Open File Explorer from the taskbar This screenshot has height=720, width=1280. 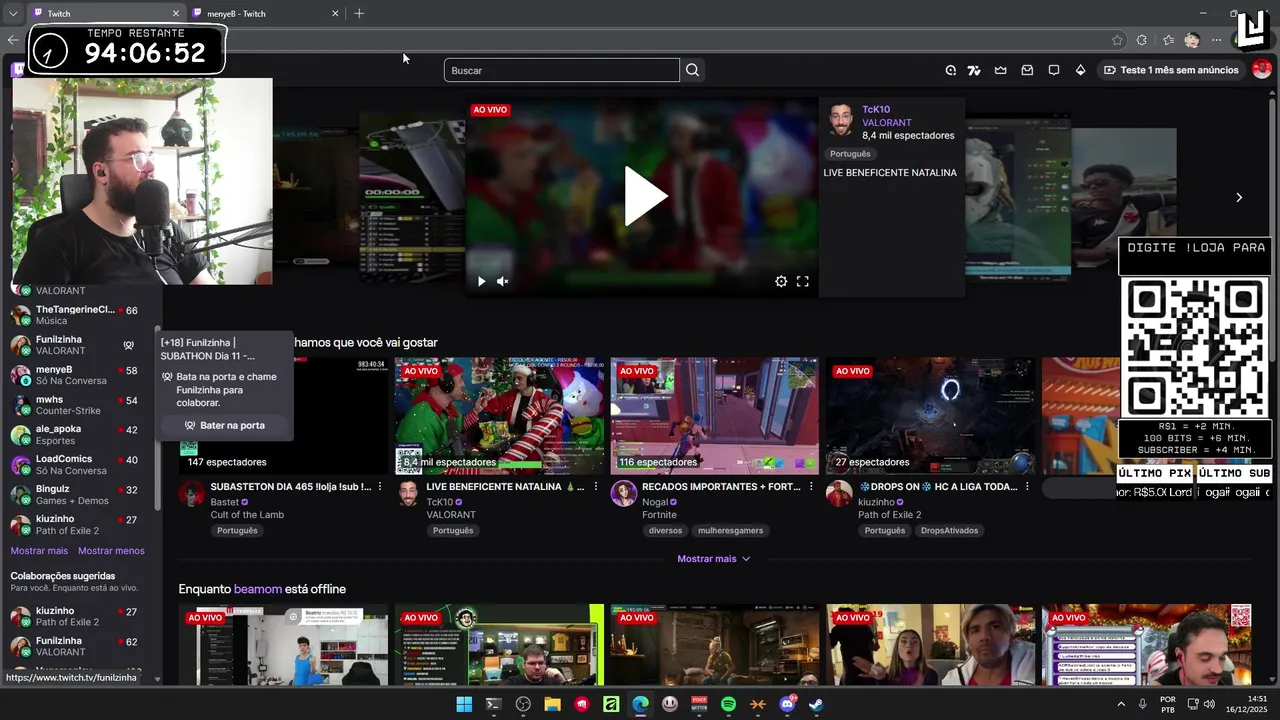(x=552, y=704)
